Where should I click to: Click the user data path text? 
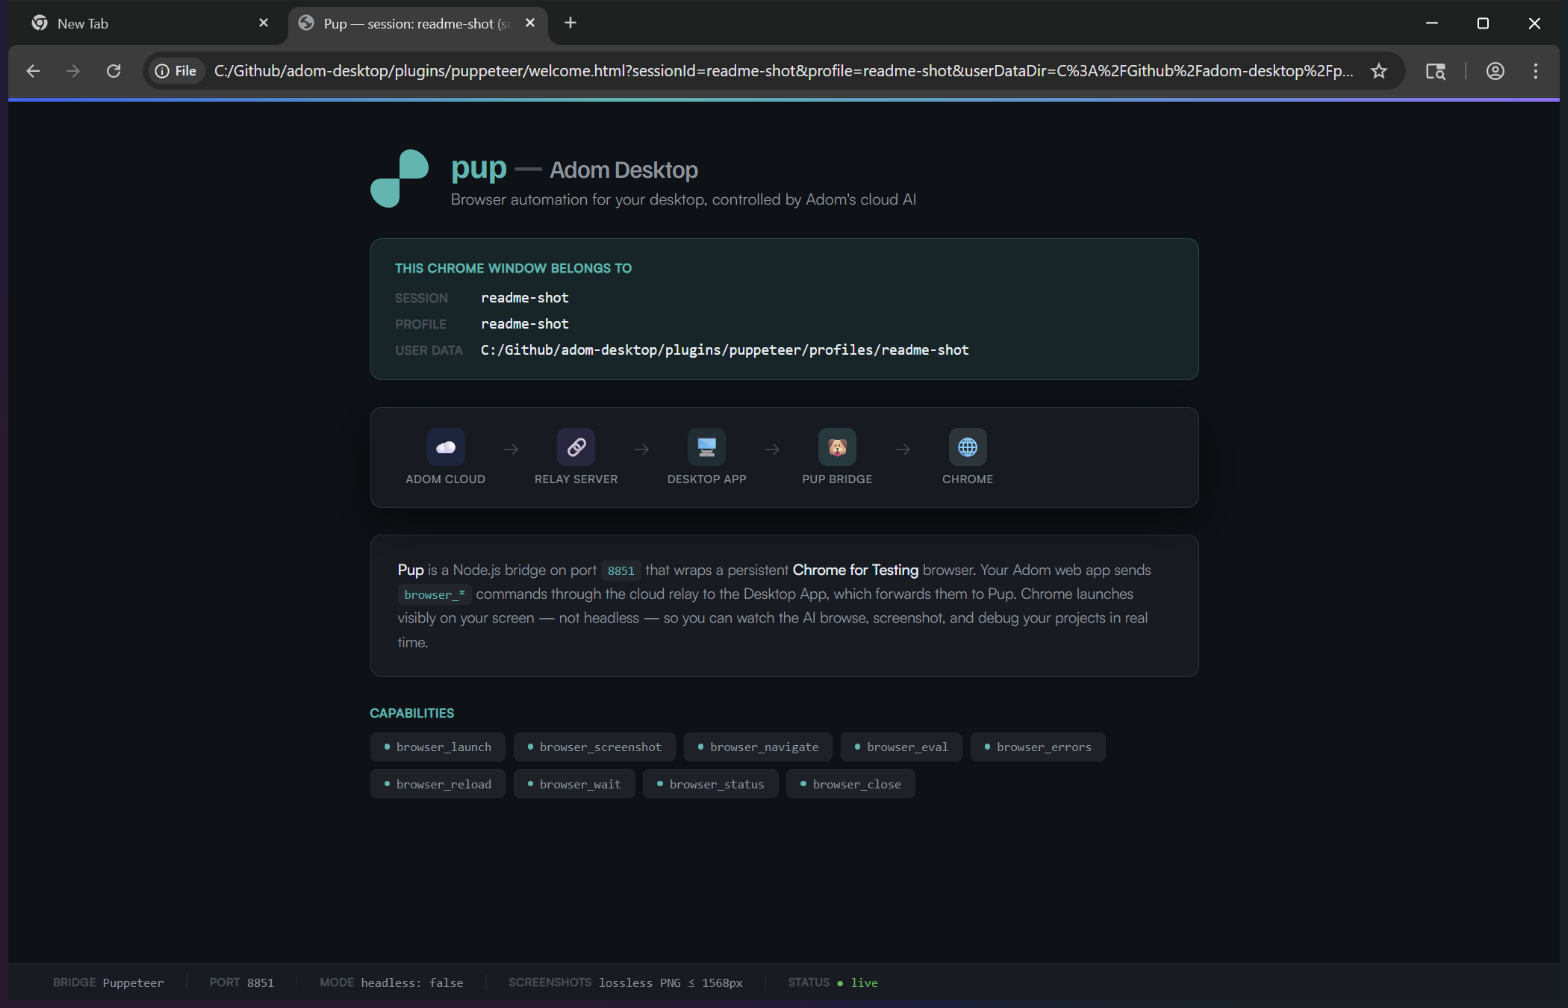(x=725, y=350)
